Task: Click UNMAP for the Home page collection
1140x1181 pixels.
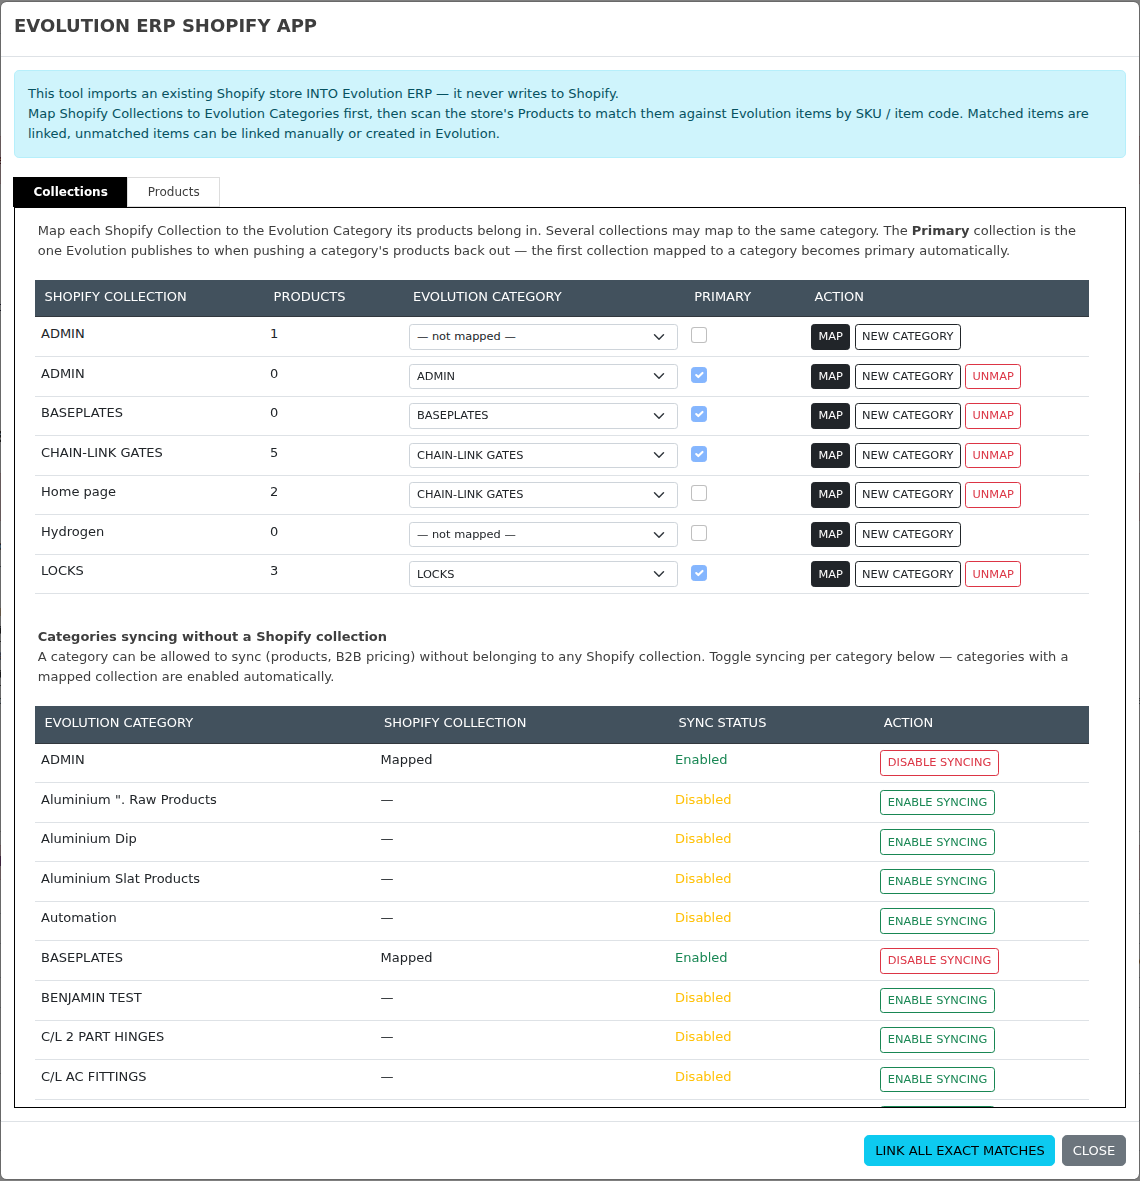Action: point(992,494)
